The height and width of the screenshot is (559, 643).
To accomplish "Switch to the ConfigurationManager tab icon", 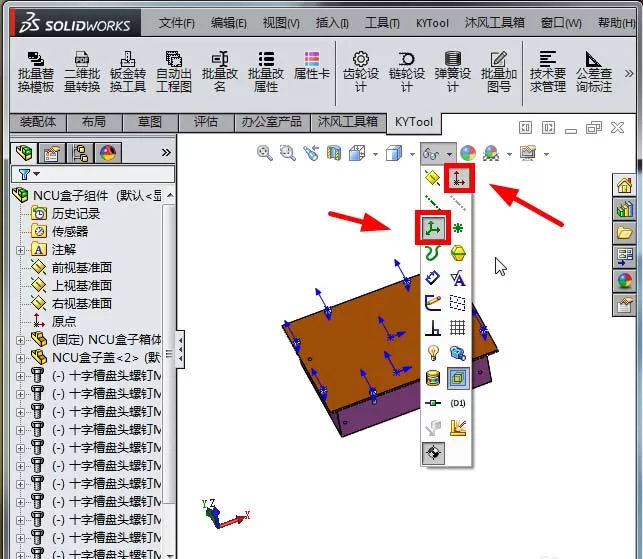I will click(x=80, y=153).
